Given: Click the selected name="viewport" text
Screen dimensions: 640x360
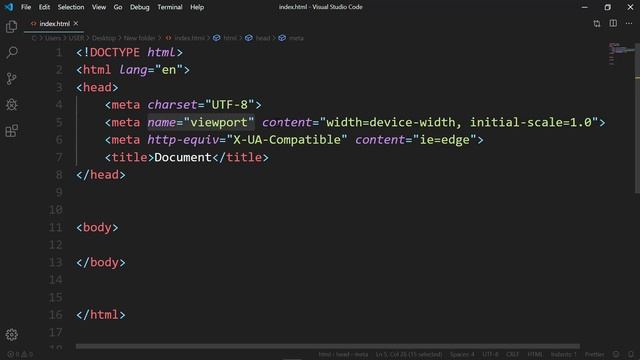Looking at the screenshot, I should pyautogui.click(x=200, y=122).
